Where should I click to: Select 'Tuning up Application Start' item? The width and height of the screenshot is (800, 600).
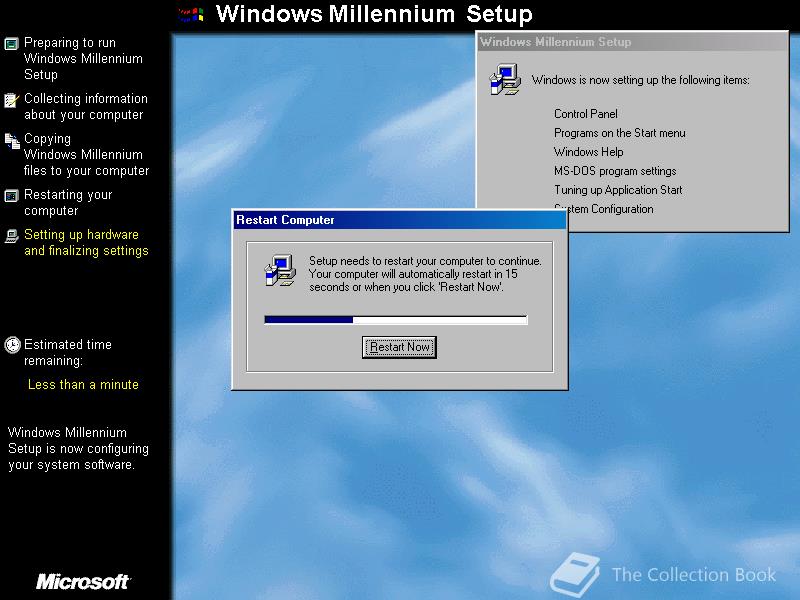[x=618, y=190]
